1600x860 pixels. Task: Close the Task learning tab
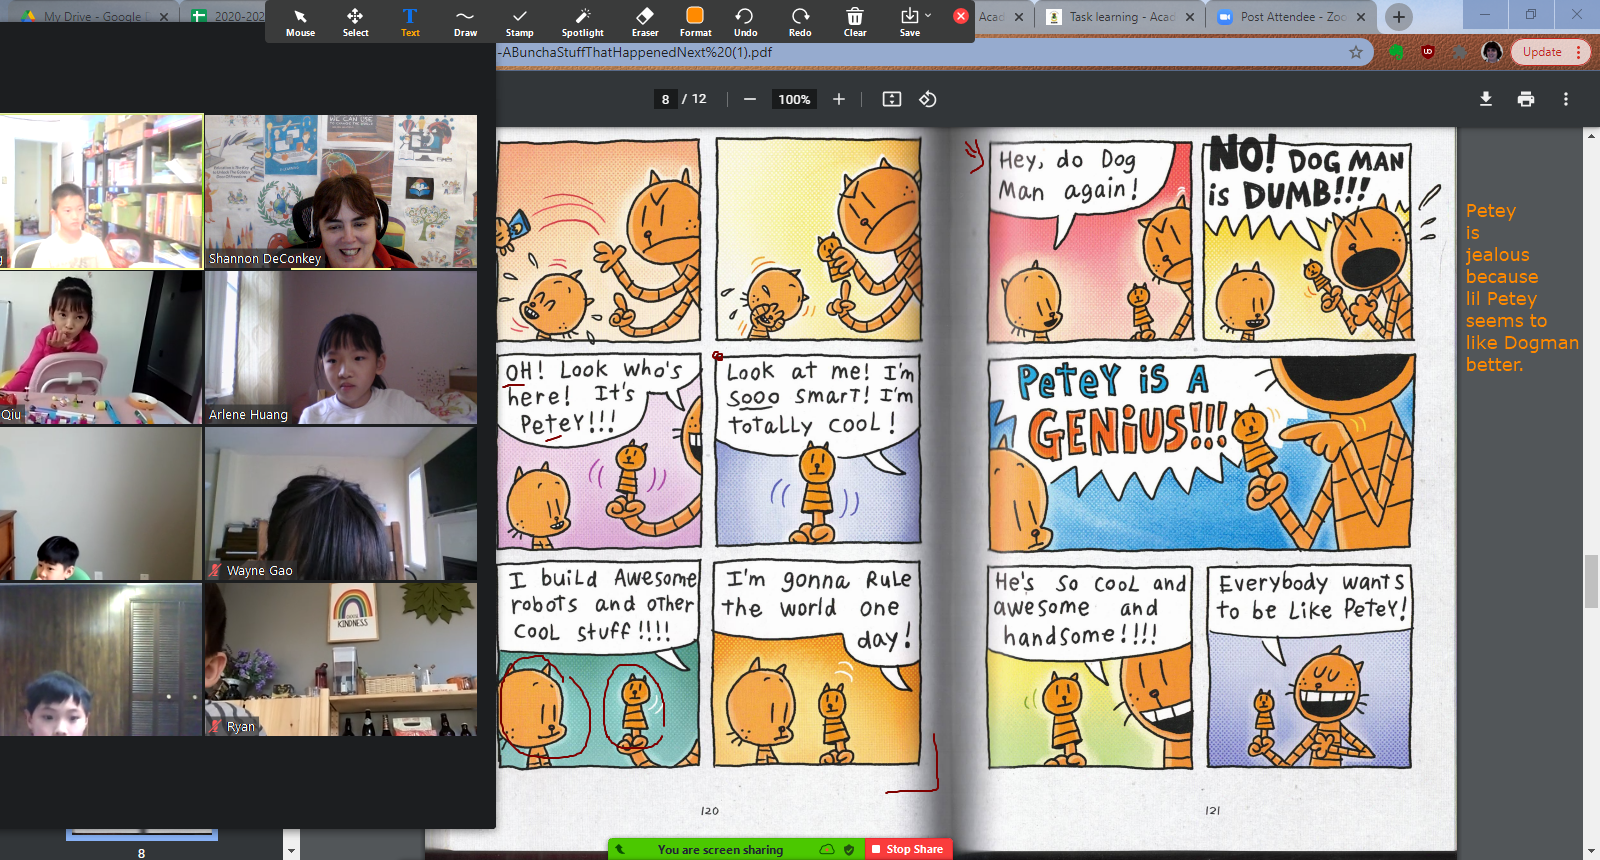[1190, 17]
